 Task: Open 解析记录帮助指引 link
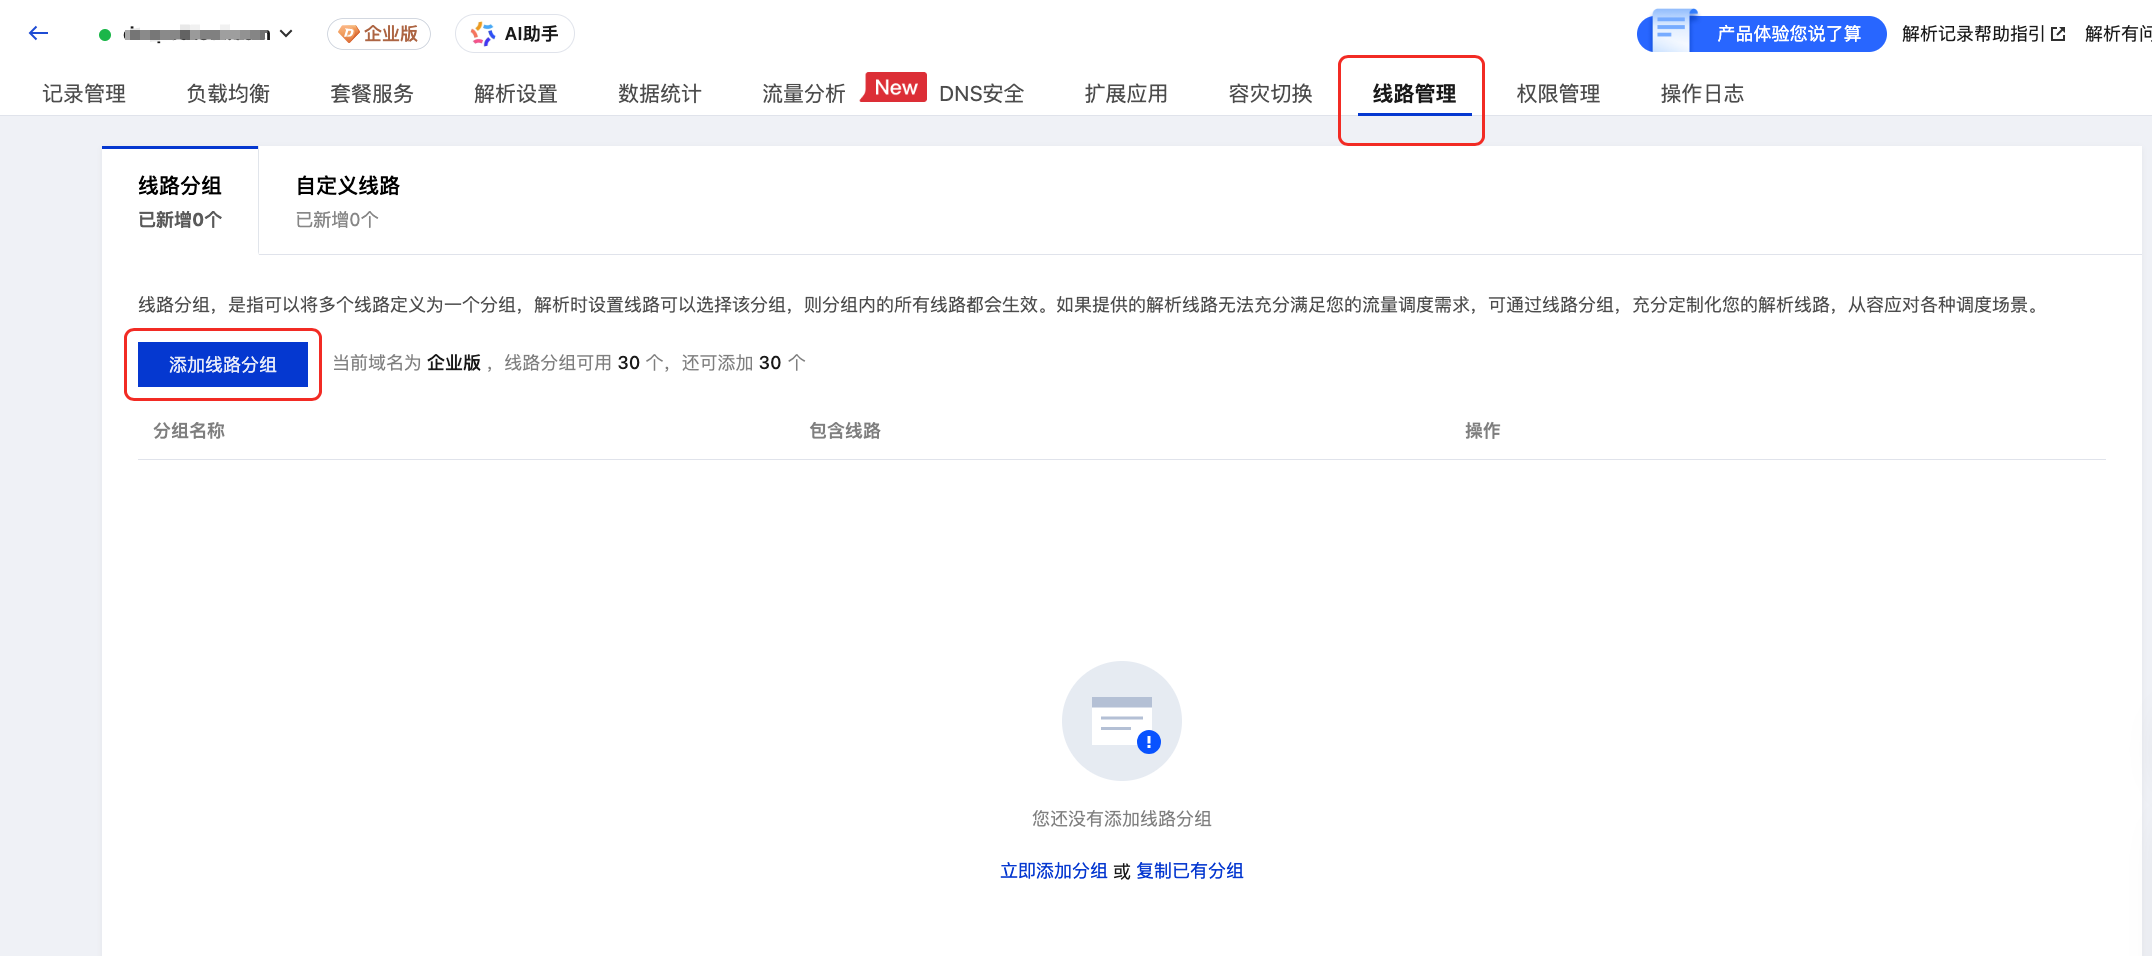point(1973,34)
